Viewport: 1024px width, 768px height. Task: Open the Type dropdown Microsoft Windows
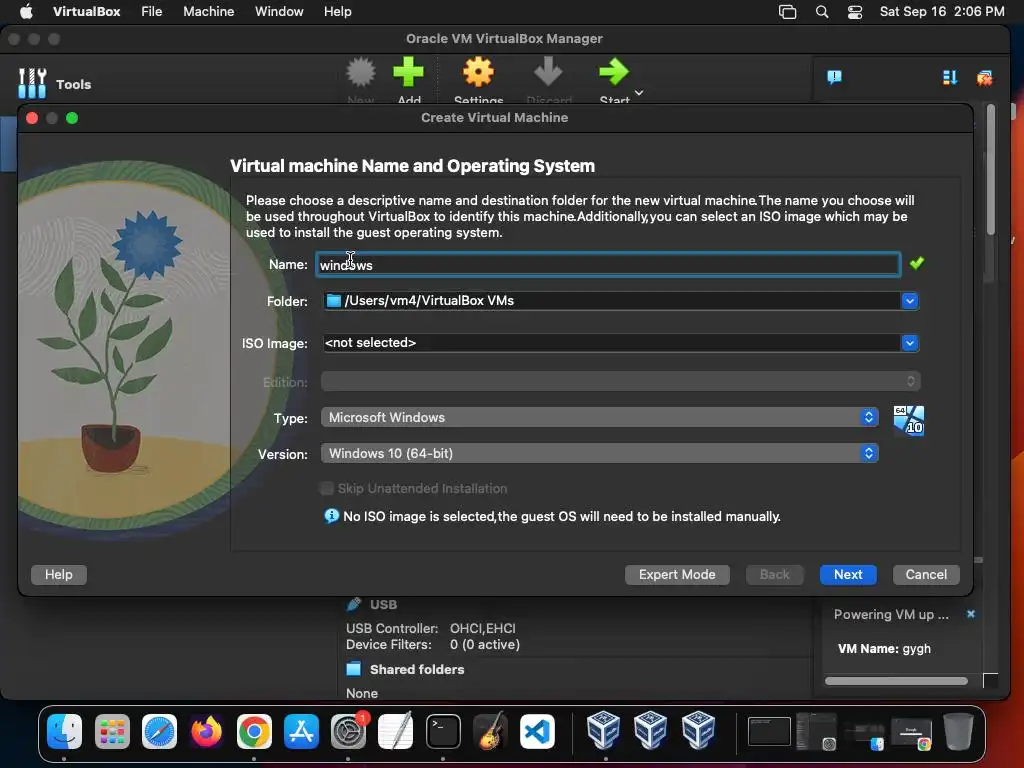pyautogui.click(x=600, y=417)
